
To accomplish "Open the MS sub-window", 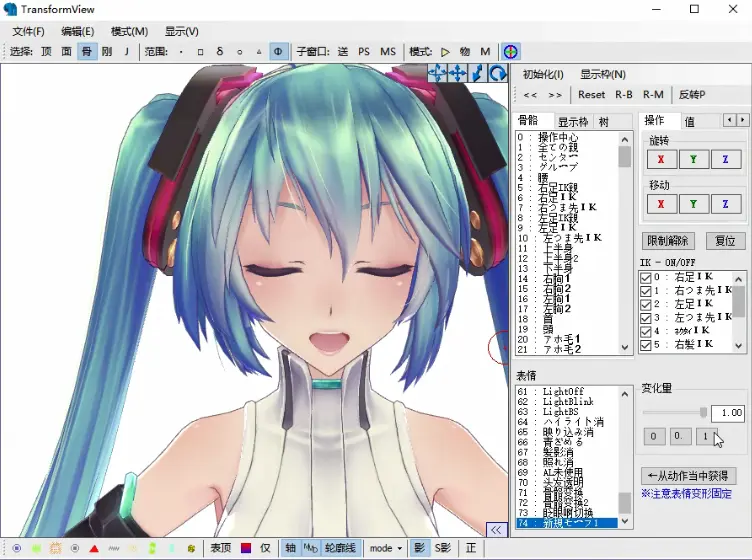I will point(388,52).
